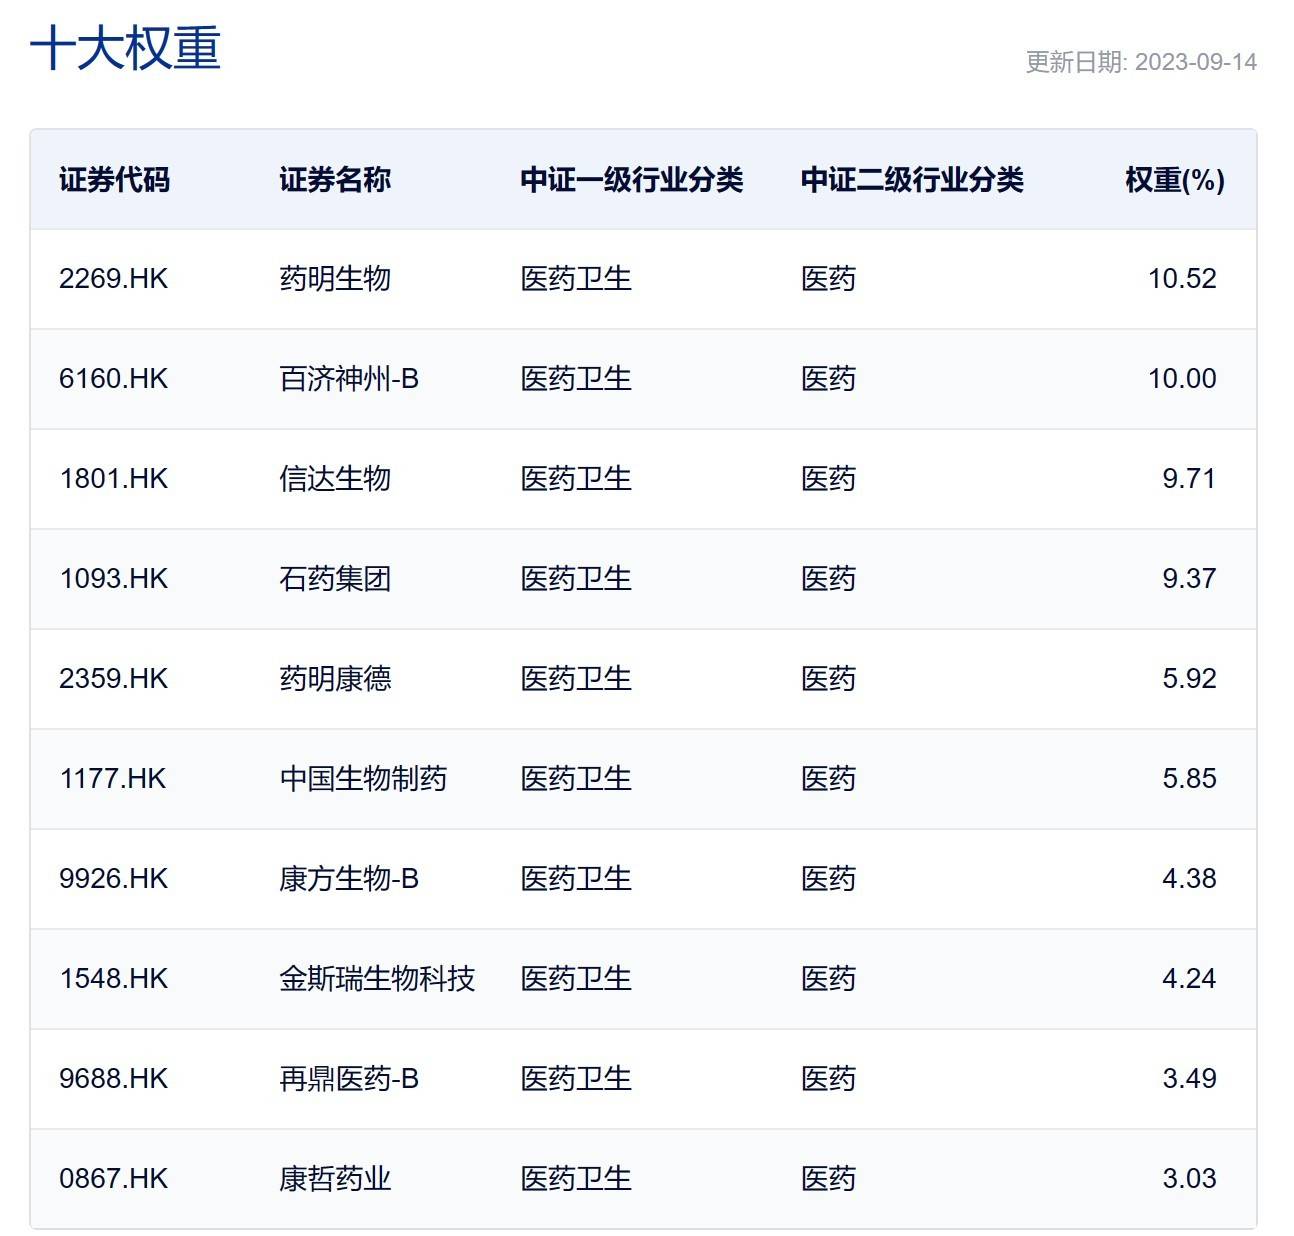Click the 药明生物 security name
The image size is (1294, 1236).
tap(334, 279)
